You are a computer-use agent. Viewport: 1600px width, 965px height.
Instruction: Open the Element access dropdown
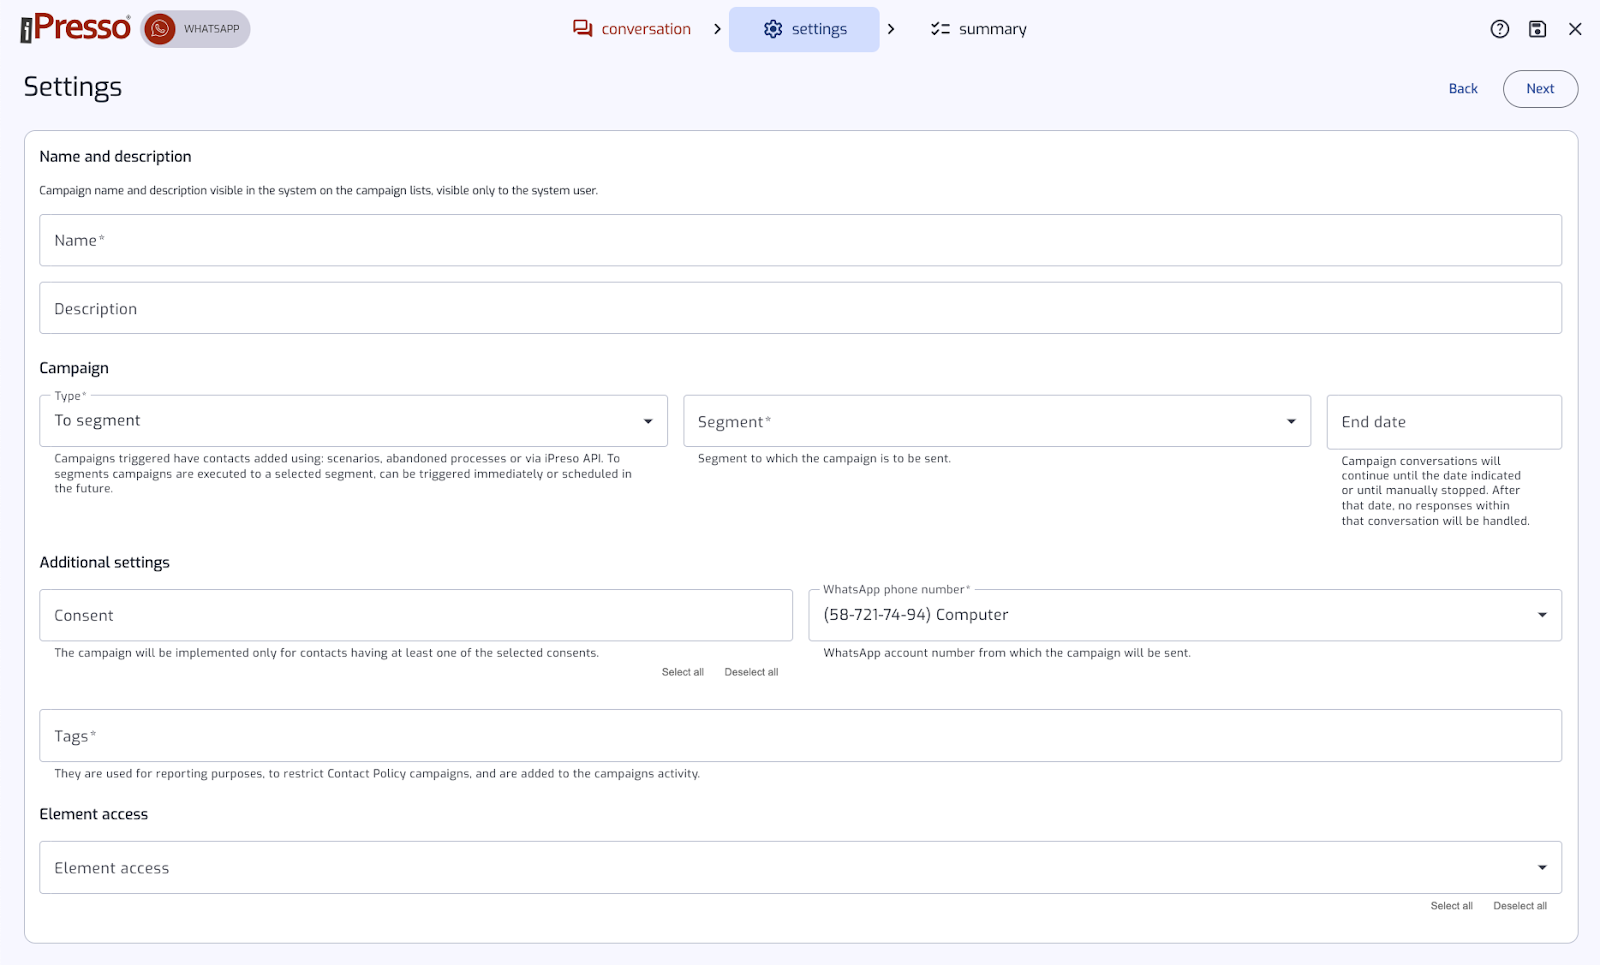coord(800,867)
